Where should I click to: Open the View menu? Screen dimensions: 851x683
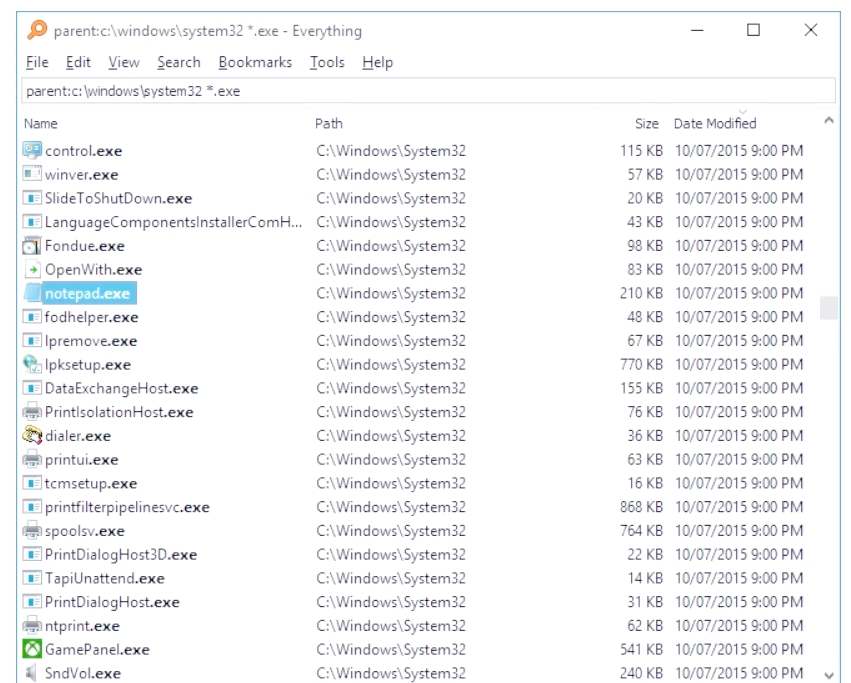pyautogui.click(x=124, y=62)
